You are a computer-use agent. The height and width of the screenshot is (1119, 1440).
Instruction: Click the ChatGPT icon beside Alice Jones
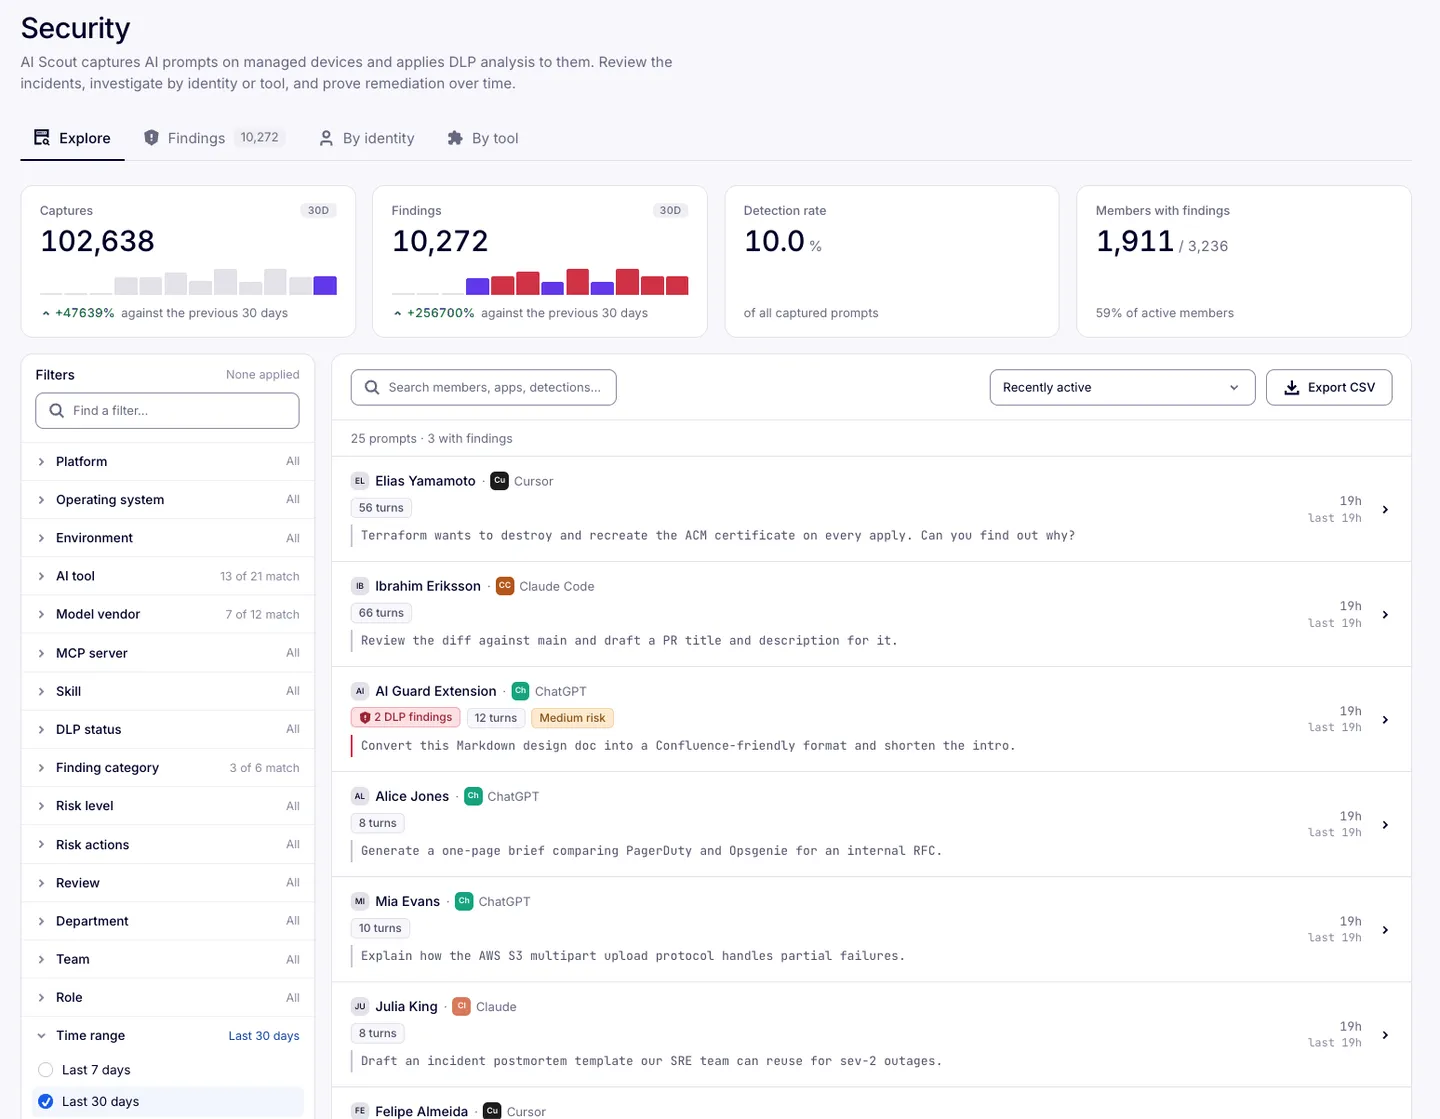pyautogui.click(x=473, y=796)
